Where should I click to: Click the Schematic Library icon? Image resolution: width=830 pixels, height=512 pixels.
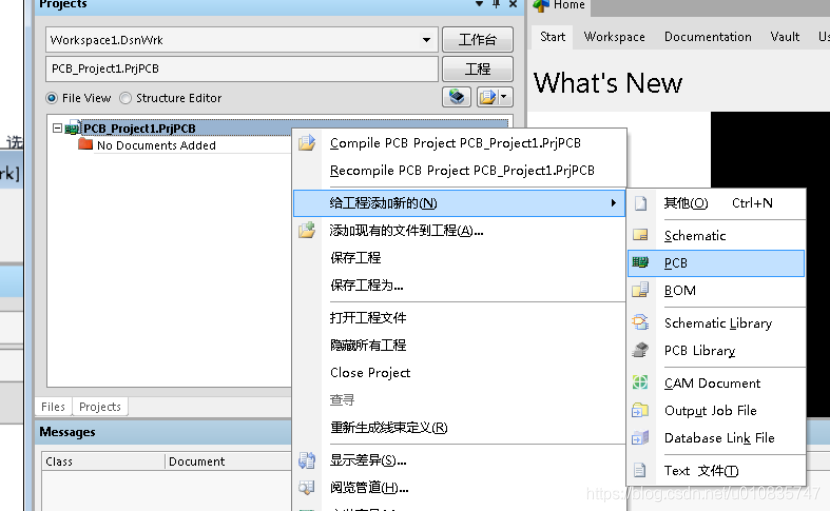[641, 323]
